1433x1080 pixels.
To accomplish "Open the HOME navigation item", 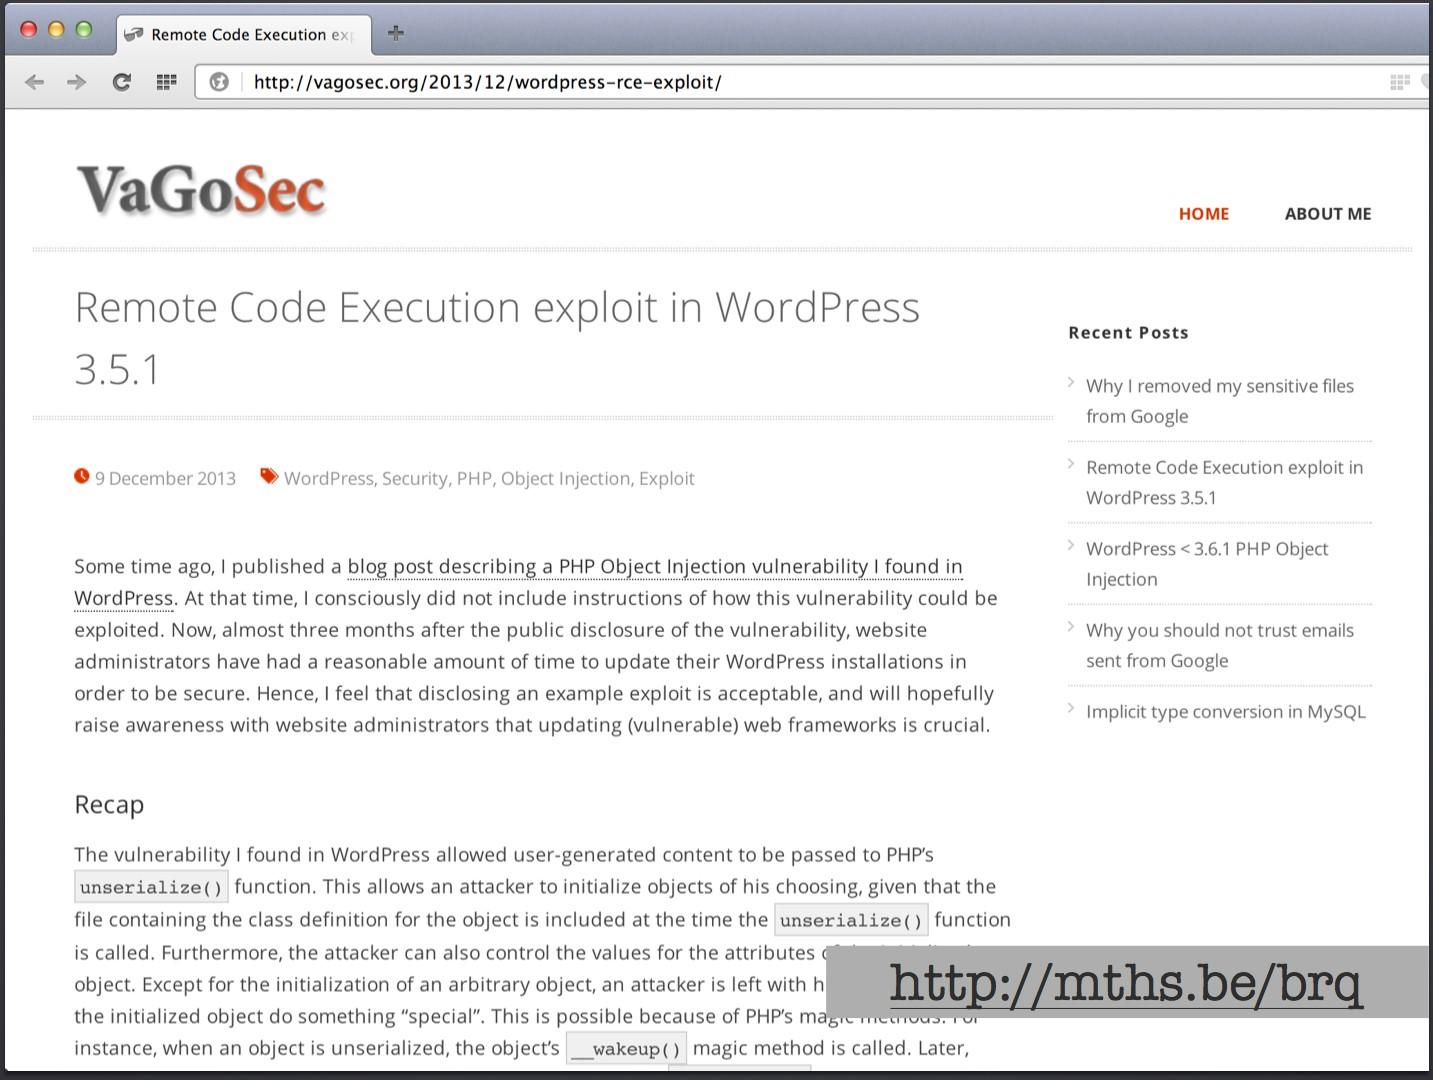I will pyautogui.click(x=1204, y=214).
